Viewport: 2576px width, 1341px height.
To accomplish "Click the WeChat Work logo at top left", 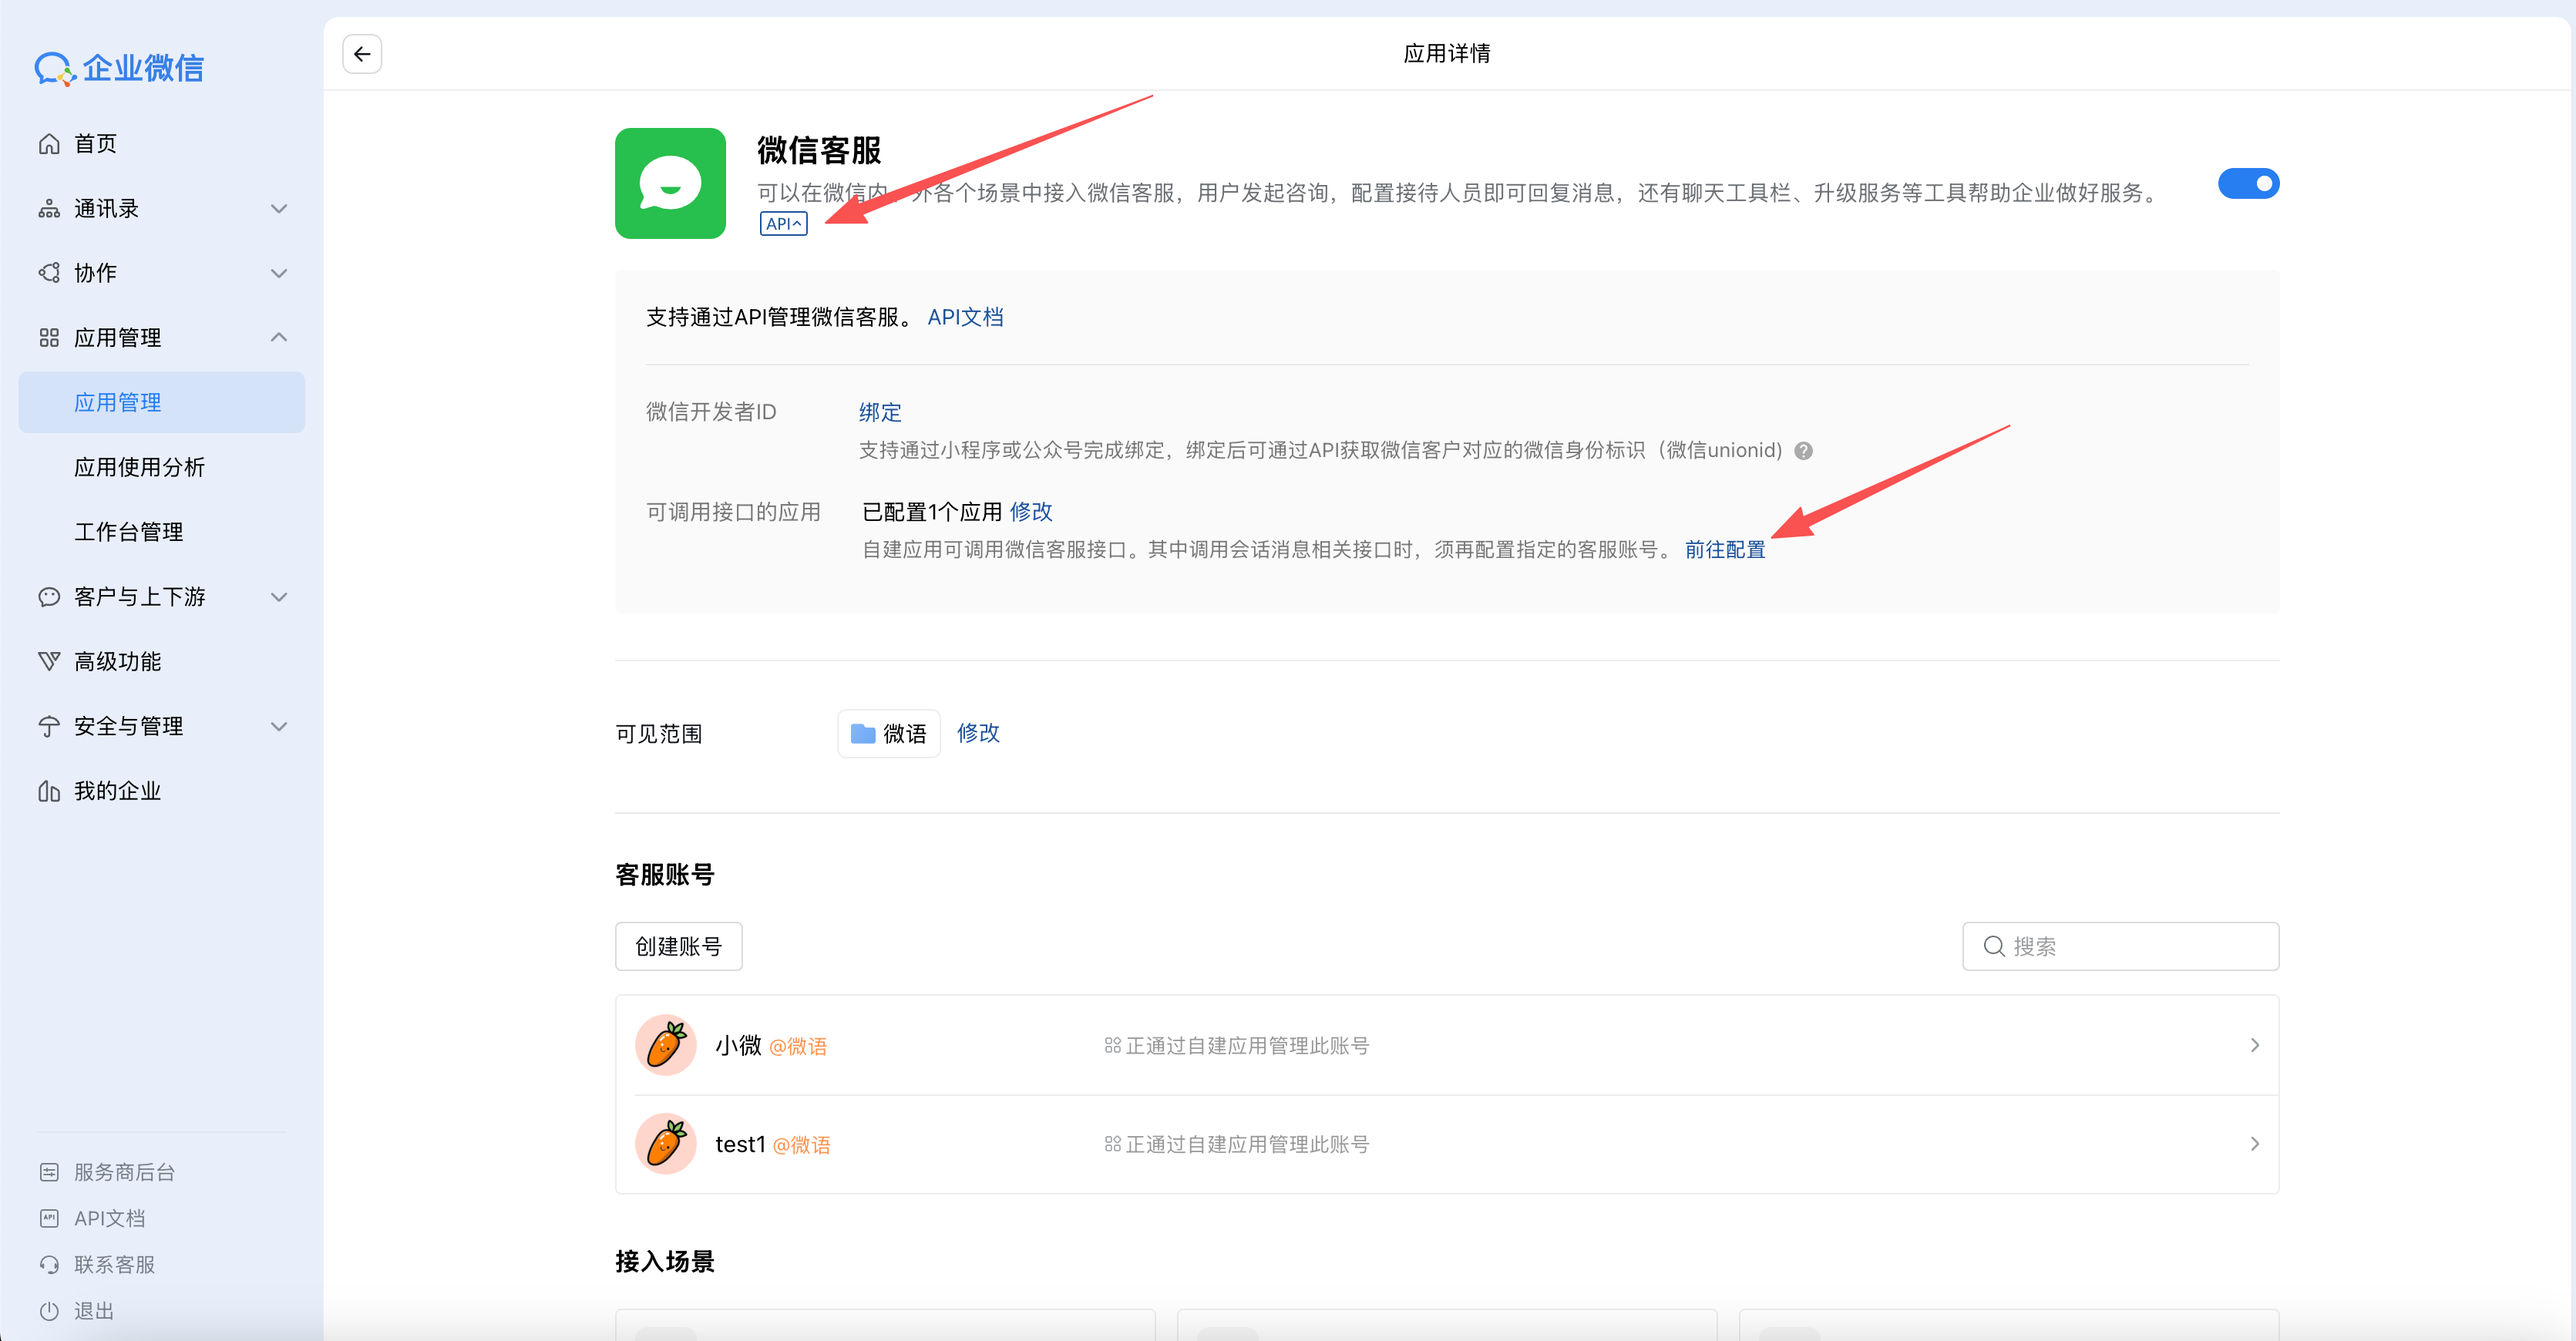I will [x=119, y=68].
